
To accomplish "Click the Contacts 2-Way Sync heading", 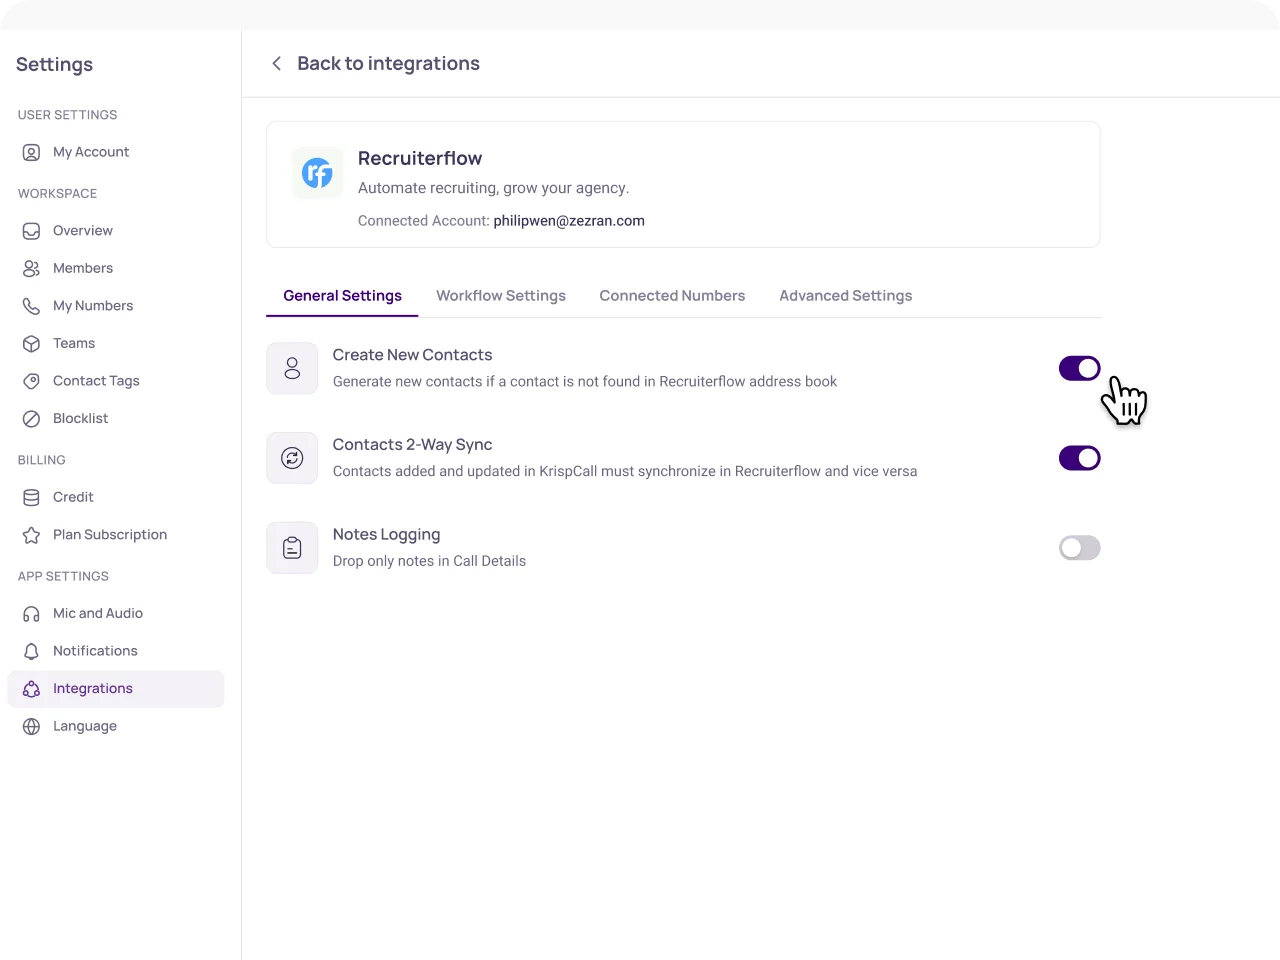I will click(x=412, y=445).
